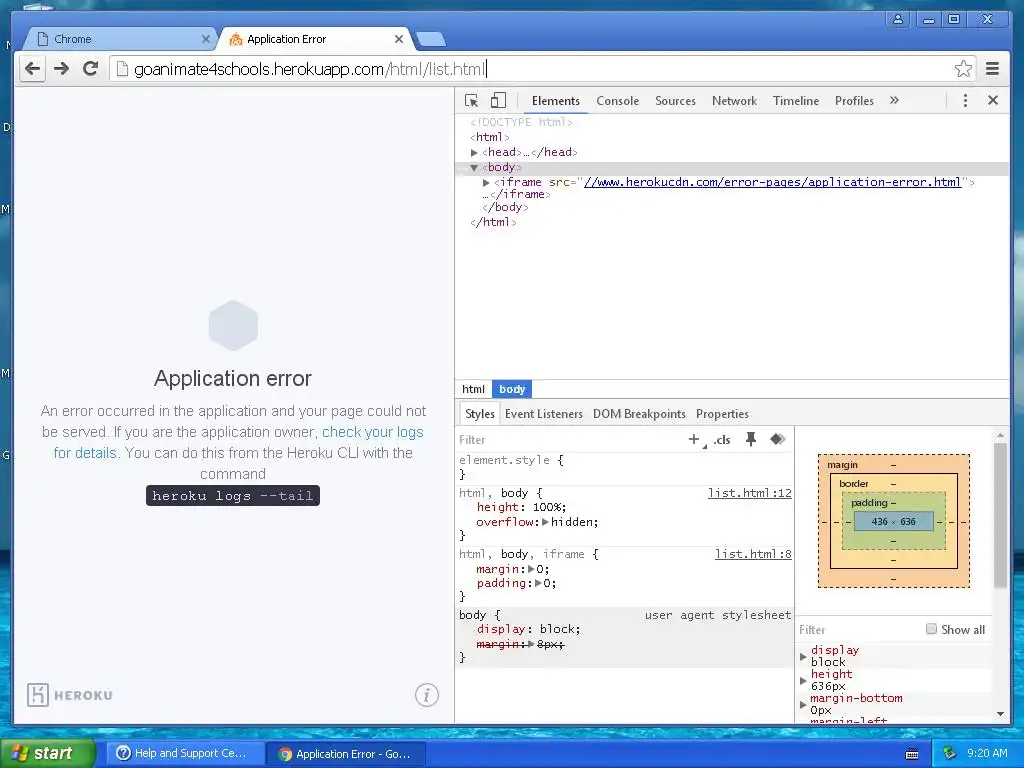The image size is (1024, 768).
Task: Switch to the Sources tab
Action: tap(675, 101)
